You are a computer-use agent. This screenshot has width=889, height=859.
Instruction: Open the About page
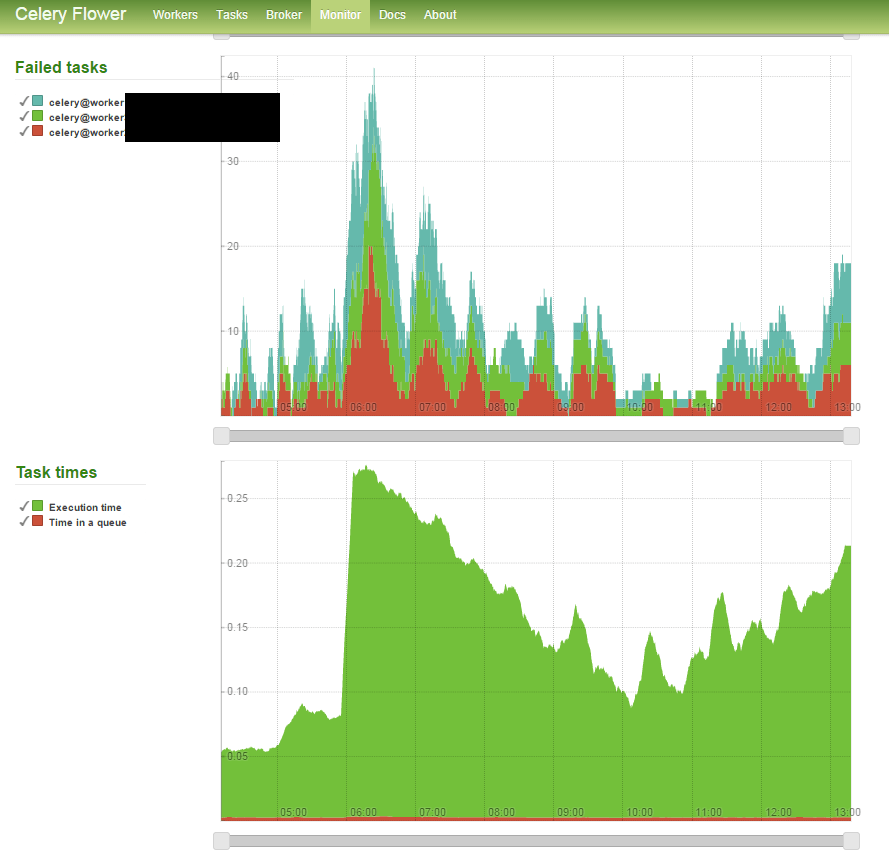coord(440,15)
